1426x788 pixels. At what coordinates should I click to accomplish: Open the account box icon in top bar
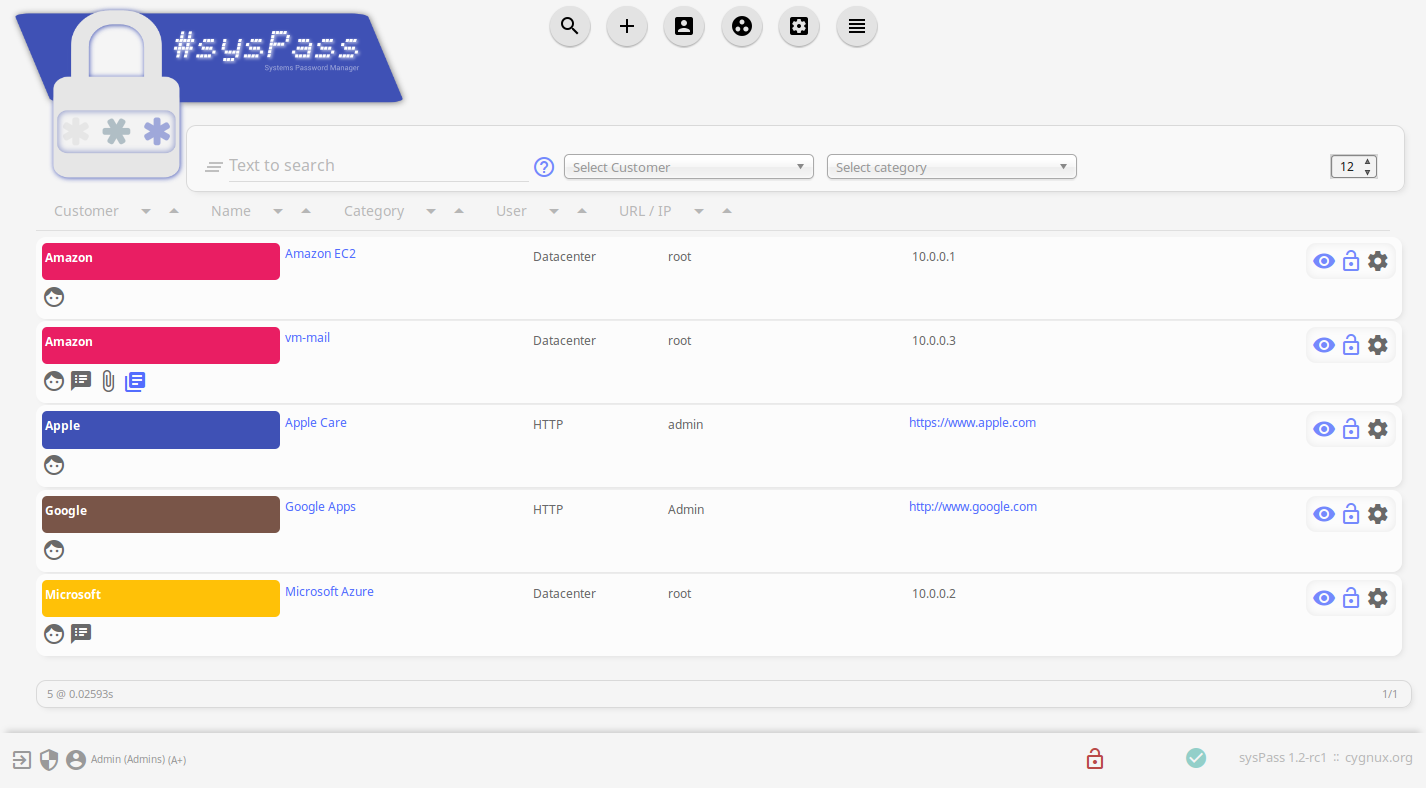[684, 27]
